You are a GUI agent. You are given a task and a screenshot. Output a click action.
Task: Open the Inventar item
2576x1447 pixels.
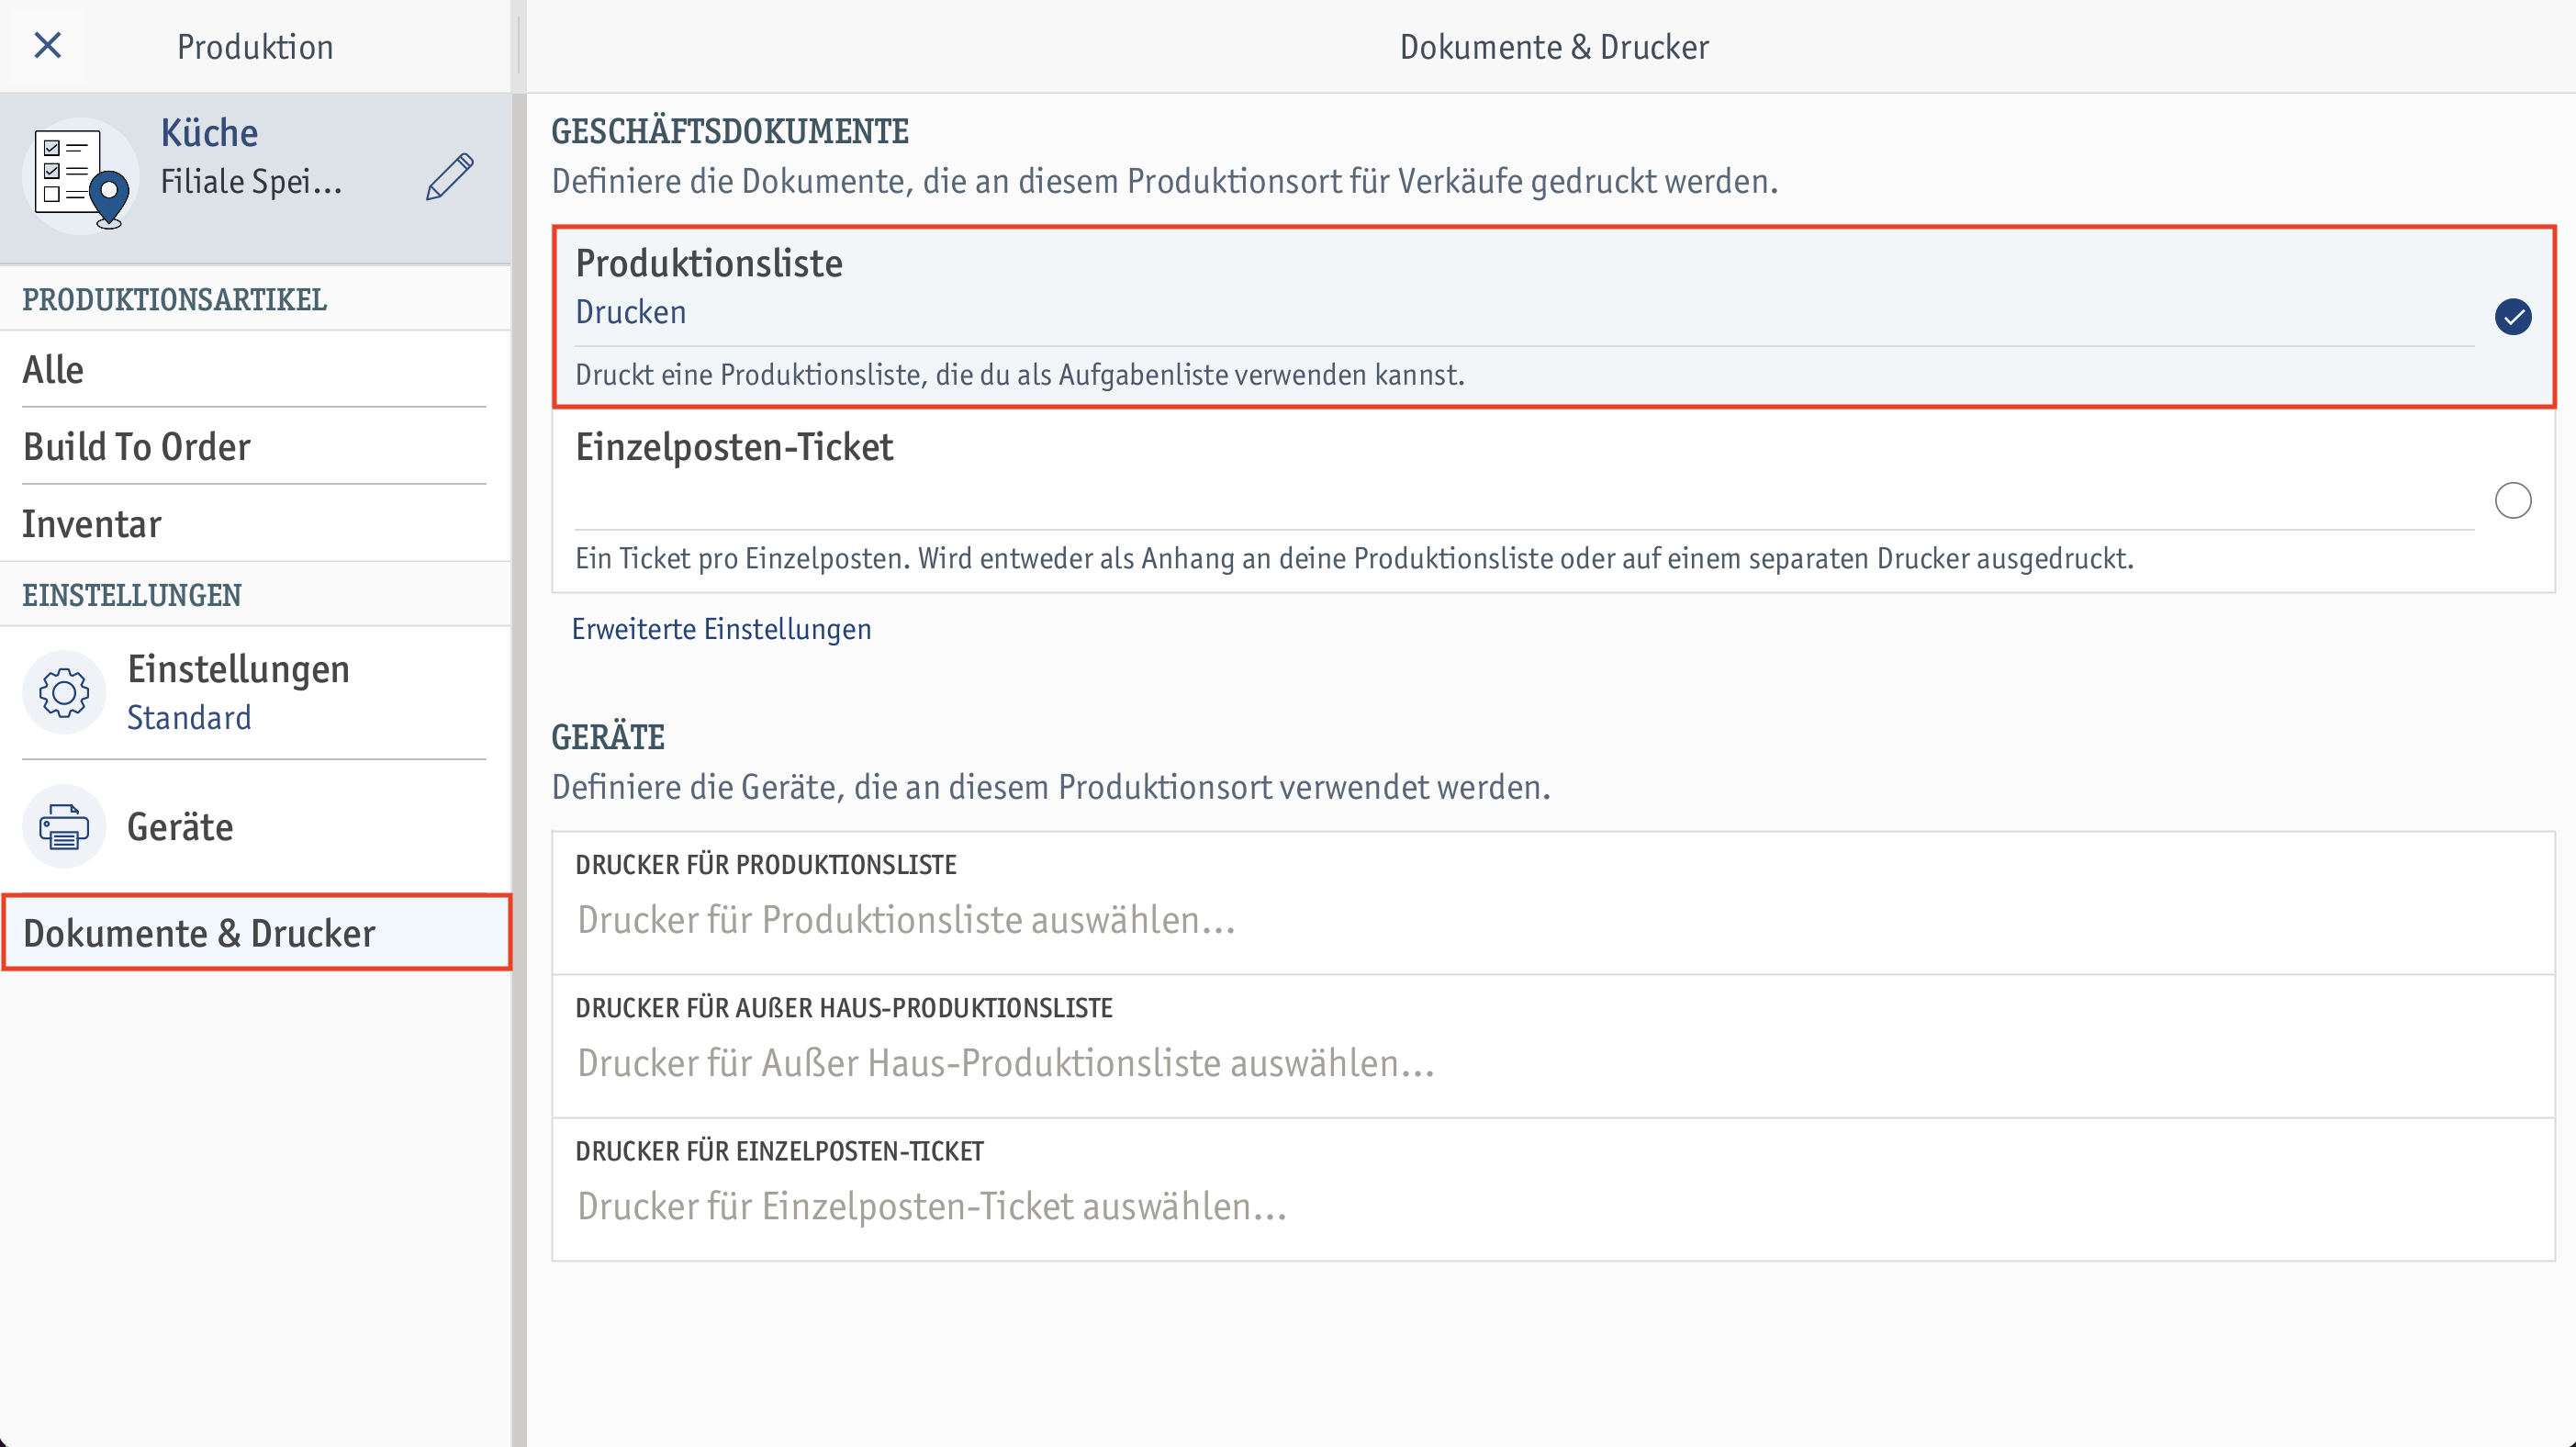click(255, 523)
